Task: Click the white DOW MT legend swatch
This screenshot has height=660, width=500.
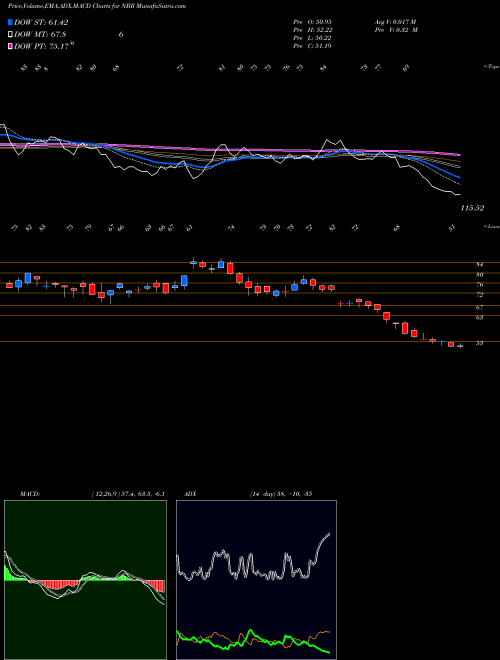Action: (11, 35)
